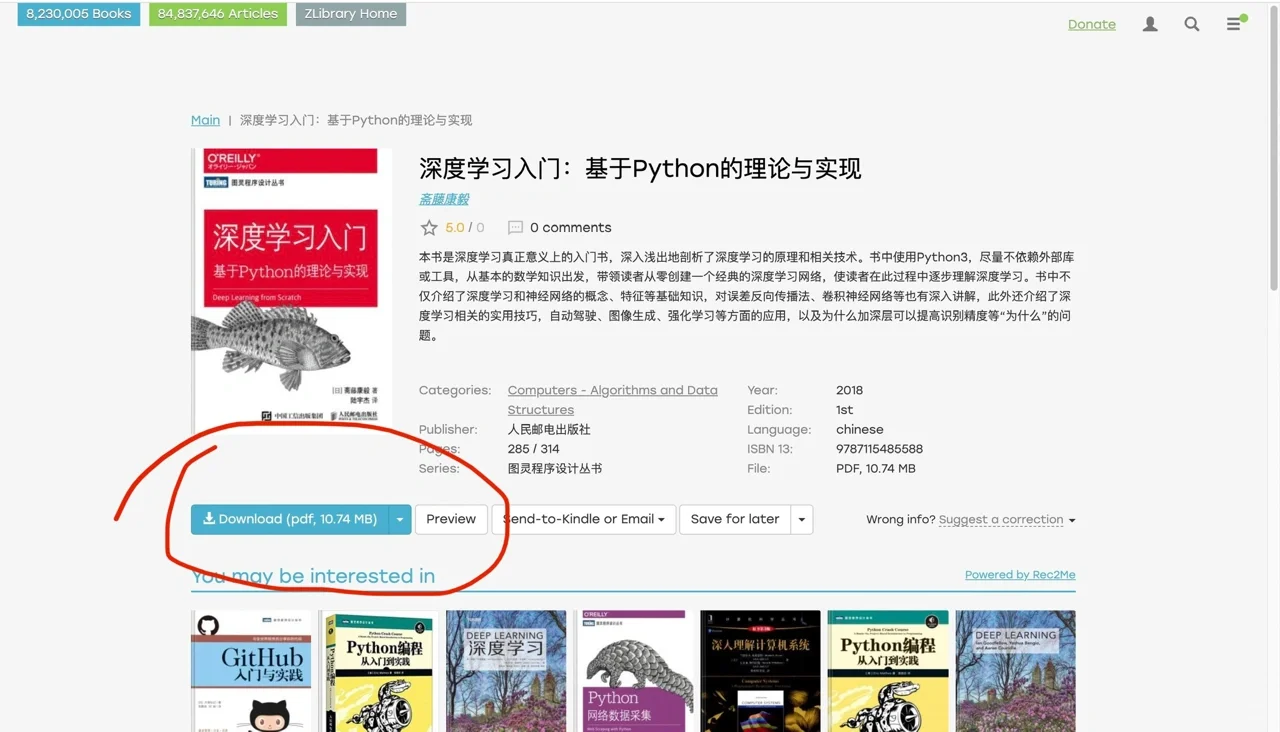This screenshot has width=1280, height=732.
Task: Click the file value PDF, 10.74 MB
Action: (x=876, y=468)
